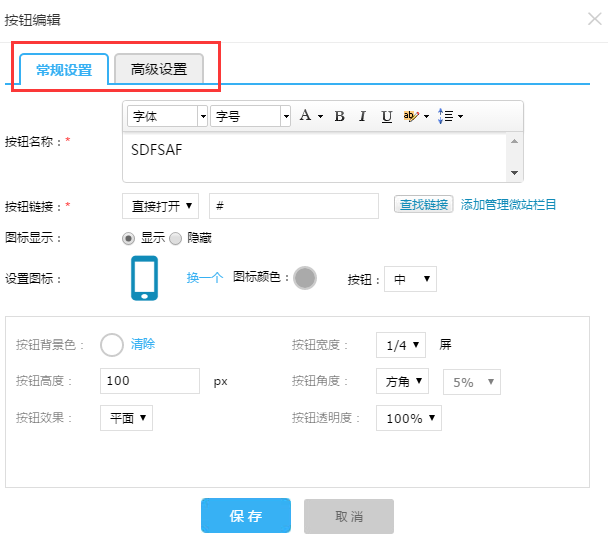The height and width of the screenshot is (543, 608).
Task: Select the 显示 radio button
Action: (x=128, y=238)
